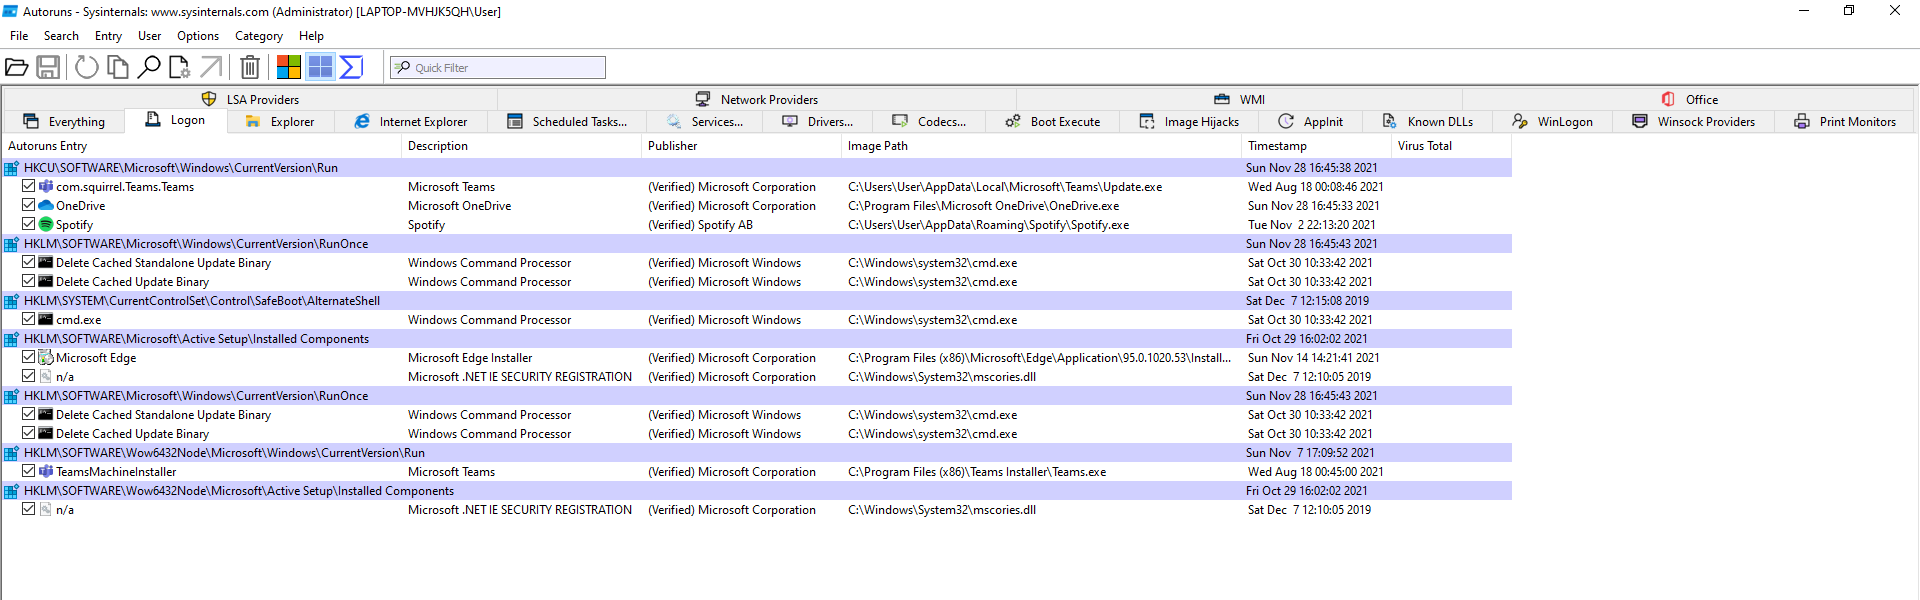Sort by the Image Path column header

(1041, 146)
